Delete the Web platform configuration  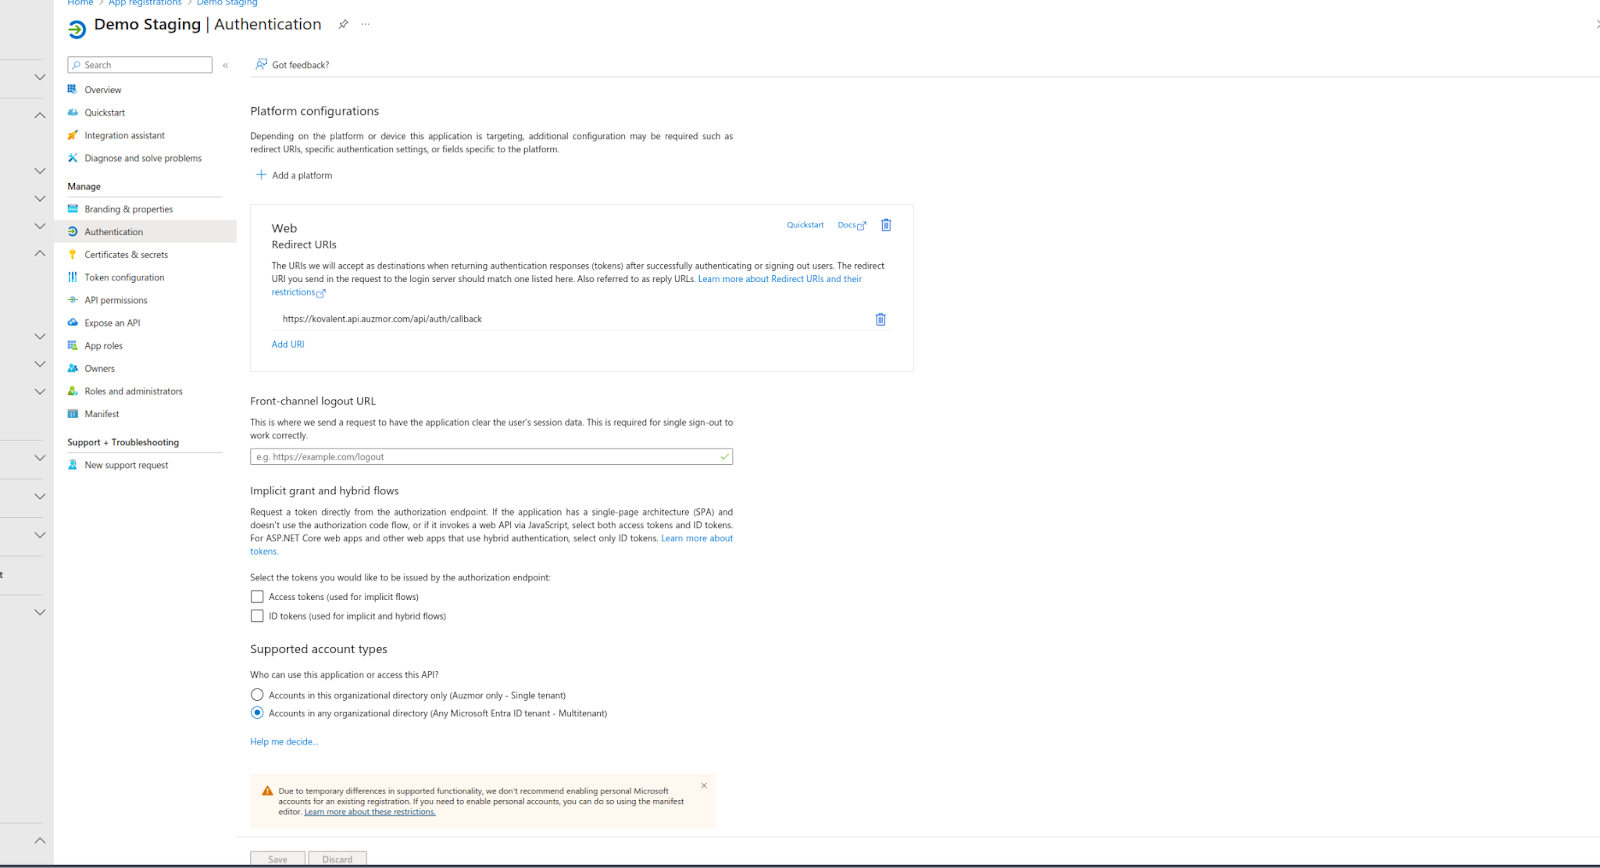pos(886,225)
